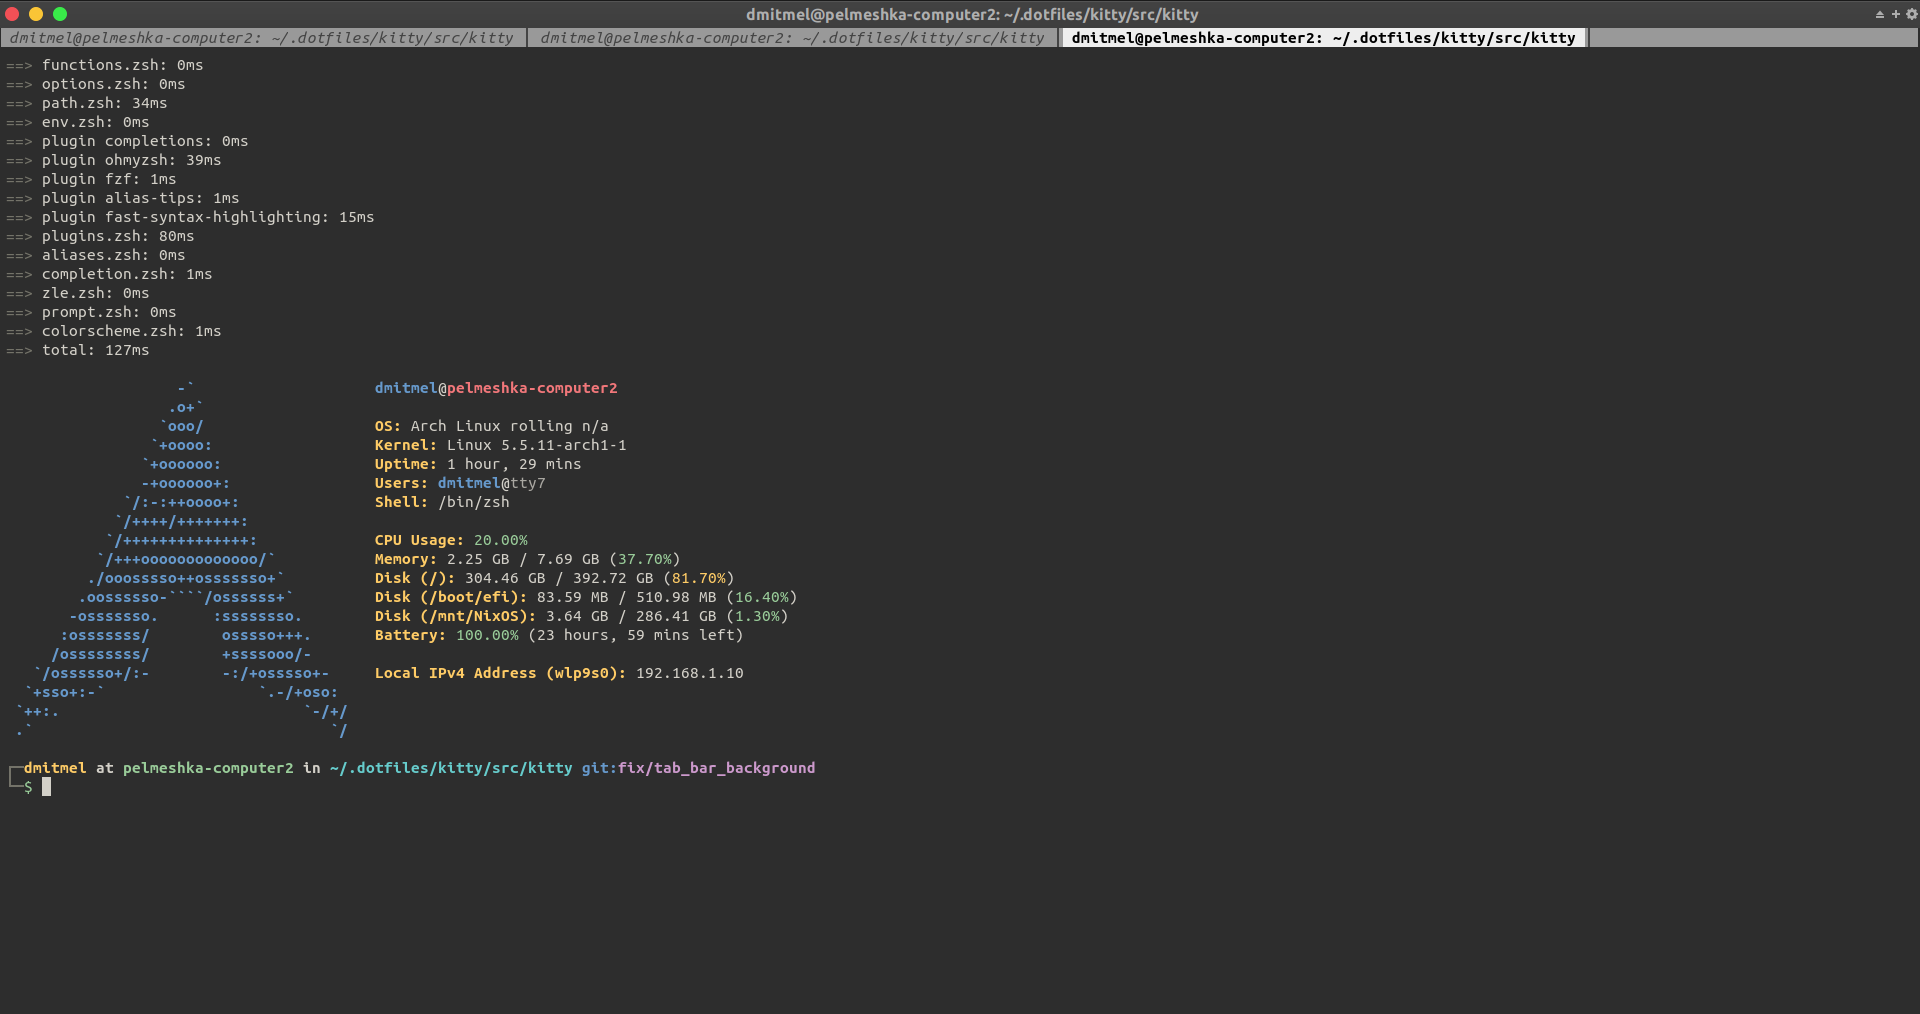Click the 'Memory: 2.25 GB / 7.69 GB' line
The height and width of the screenshot is (1014, 1920).
point(527,559)
